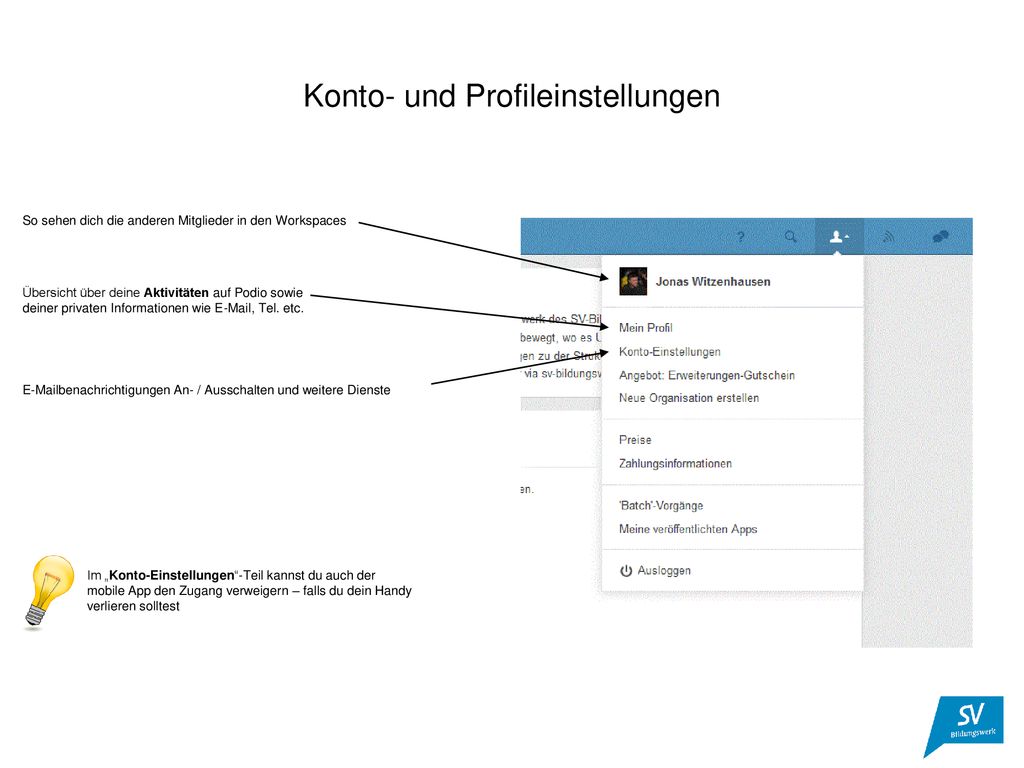1024x768 pixels.
Task: Click the SV Bildungswerk logo
Action: [964, 726]
